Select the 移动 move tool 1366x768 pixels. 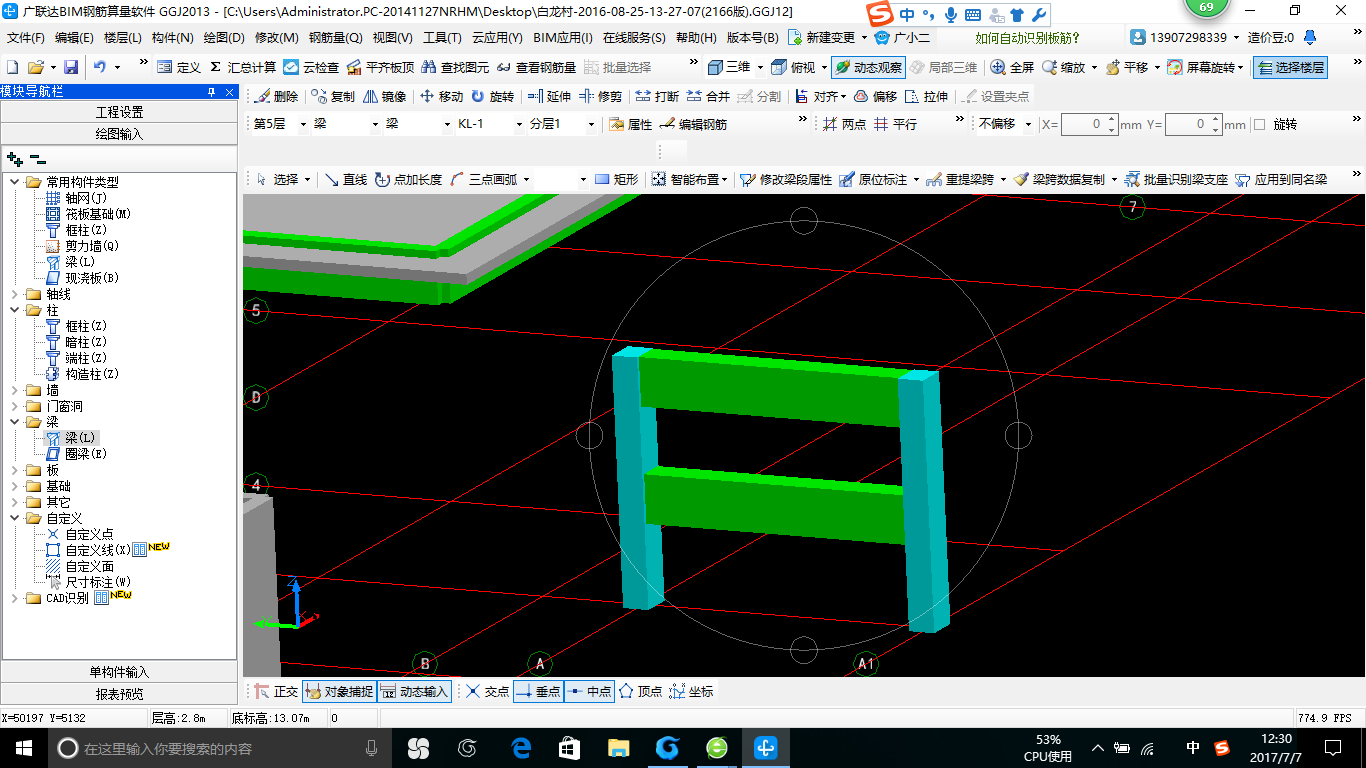click(x=441, y=97)
